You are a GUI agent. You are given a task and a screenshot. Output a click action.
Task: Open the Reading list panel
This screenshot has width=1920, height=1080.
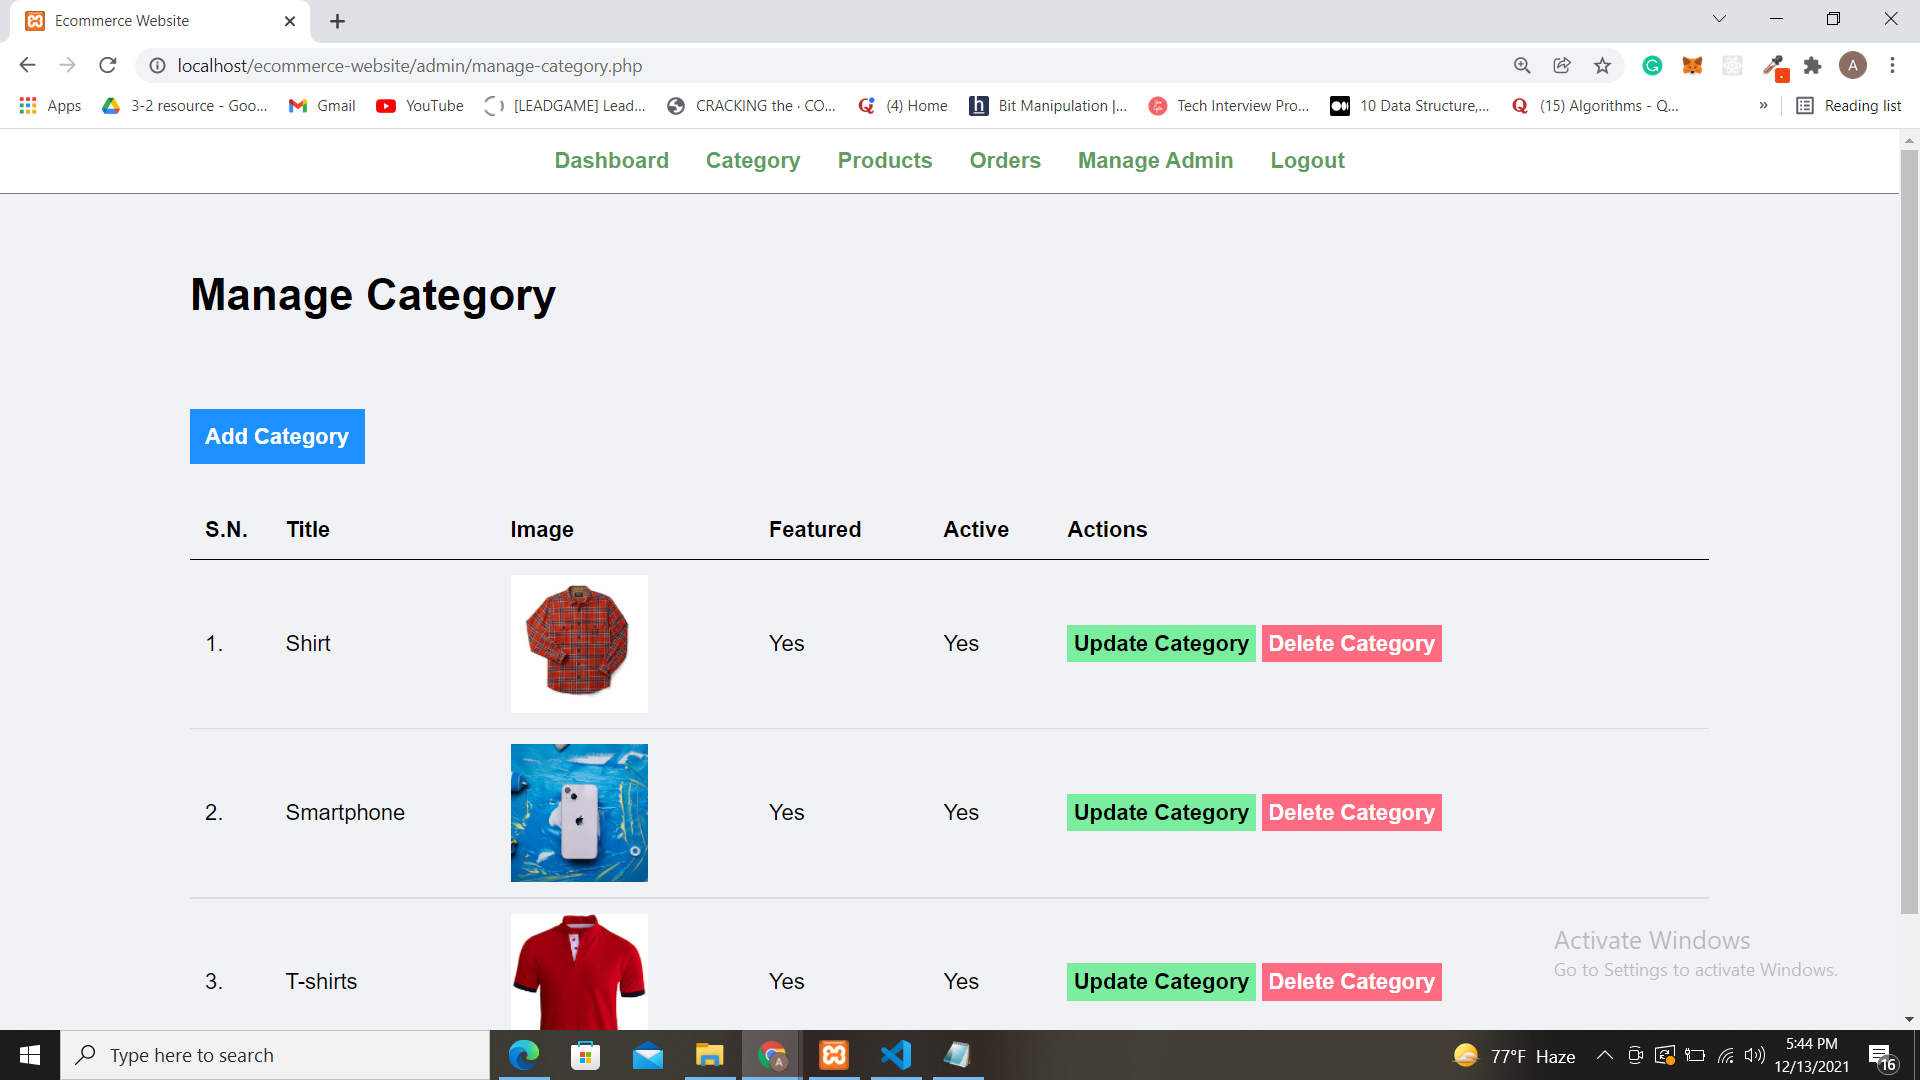tap(1849, 105)
